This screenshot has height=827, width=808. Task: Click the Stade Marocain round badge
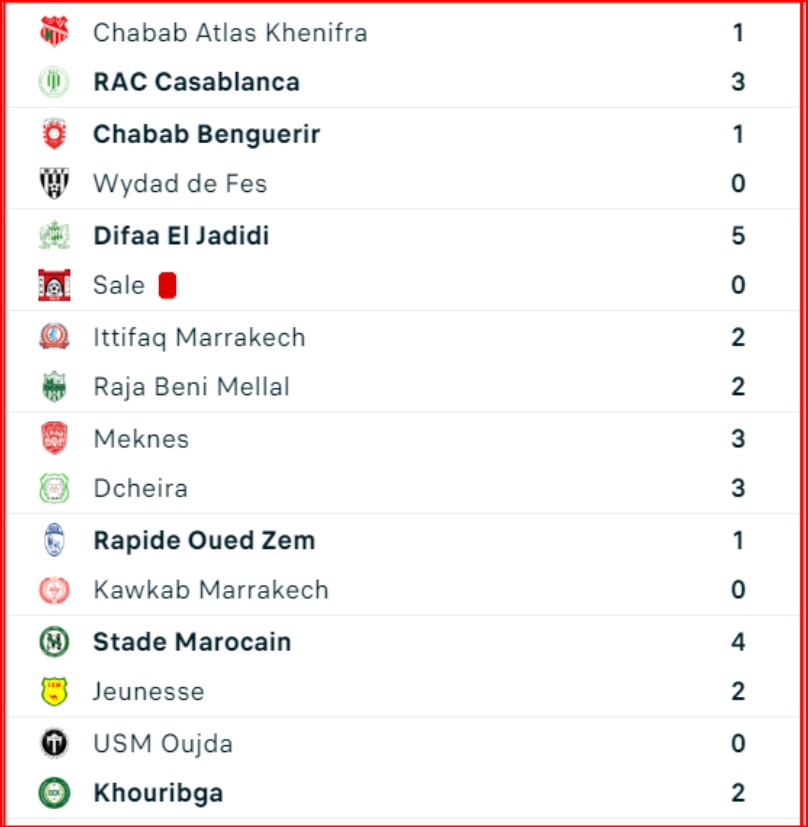point(54,641)
